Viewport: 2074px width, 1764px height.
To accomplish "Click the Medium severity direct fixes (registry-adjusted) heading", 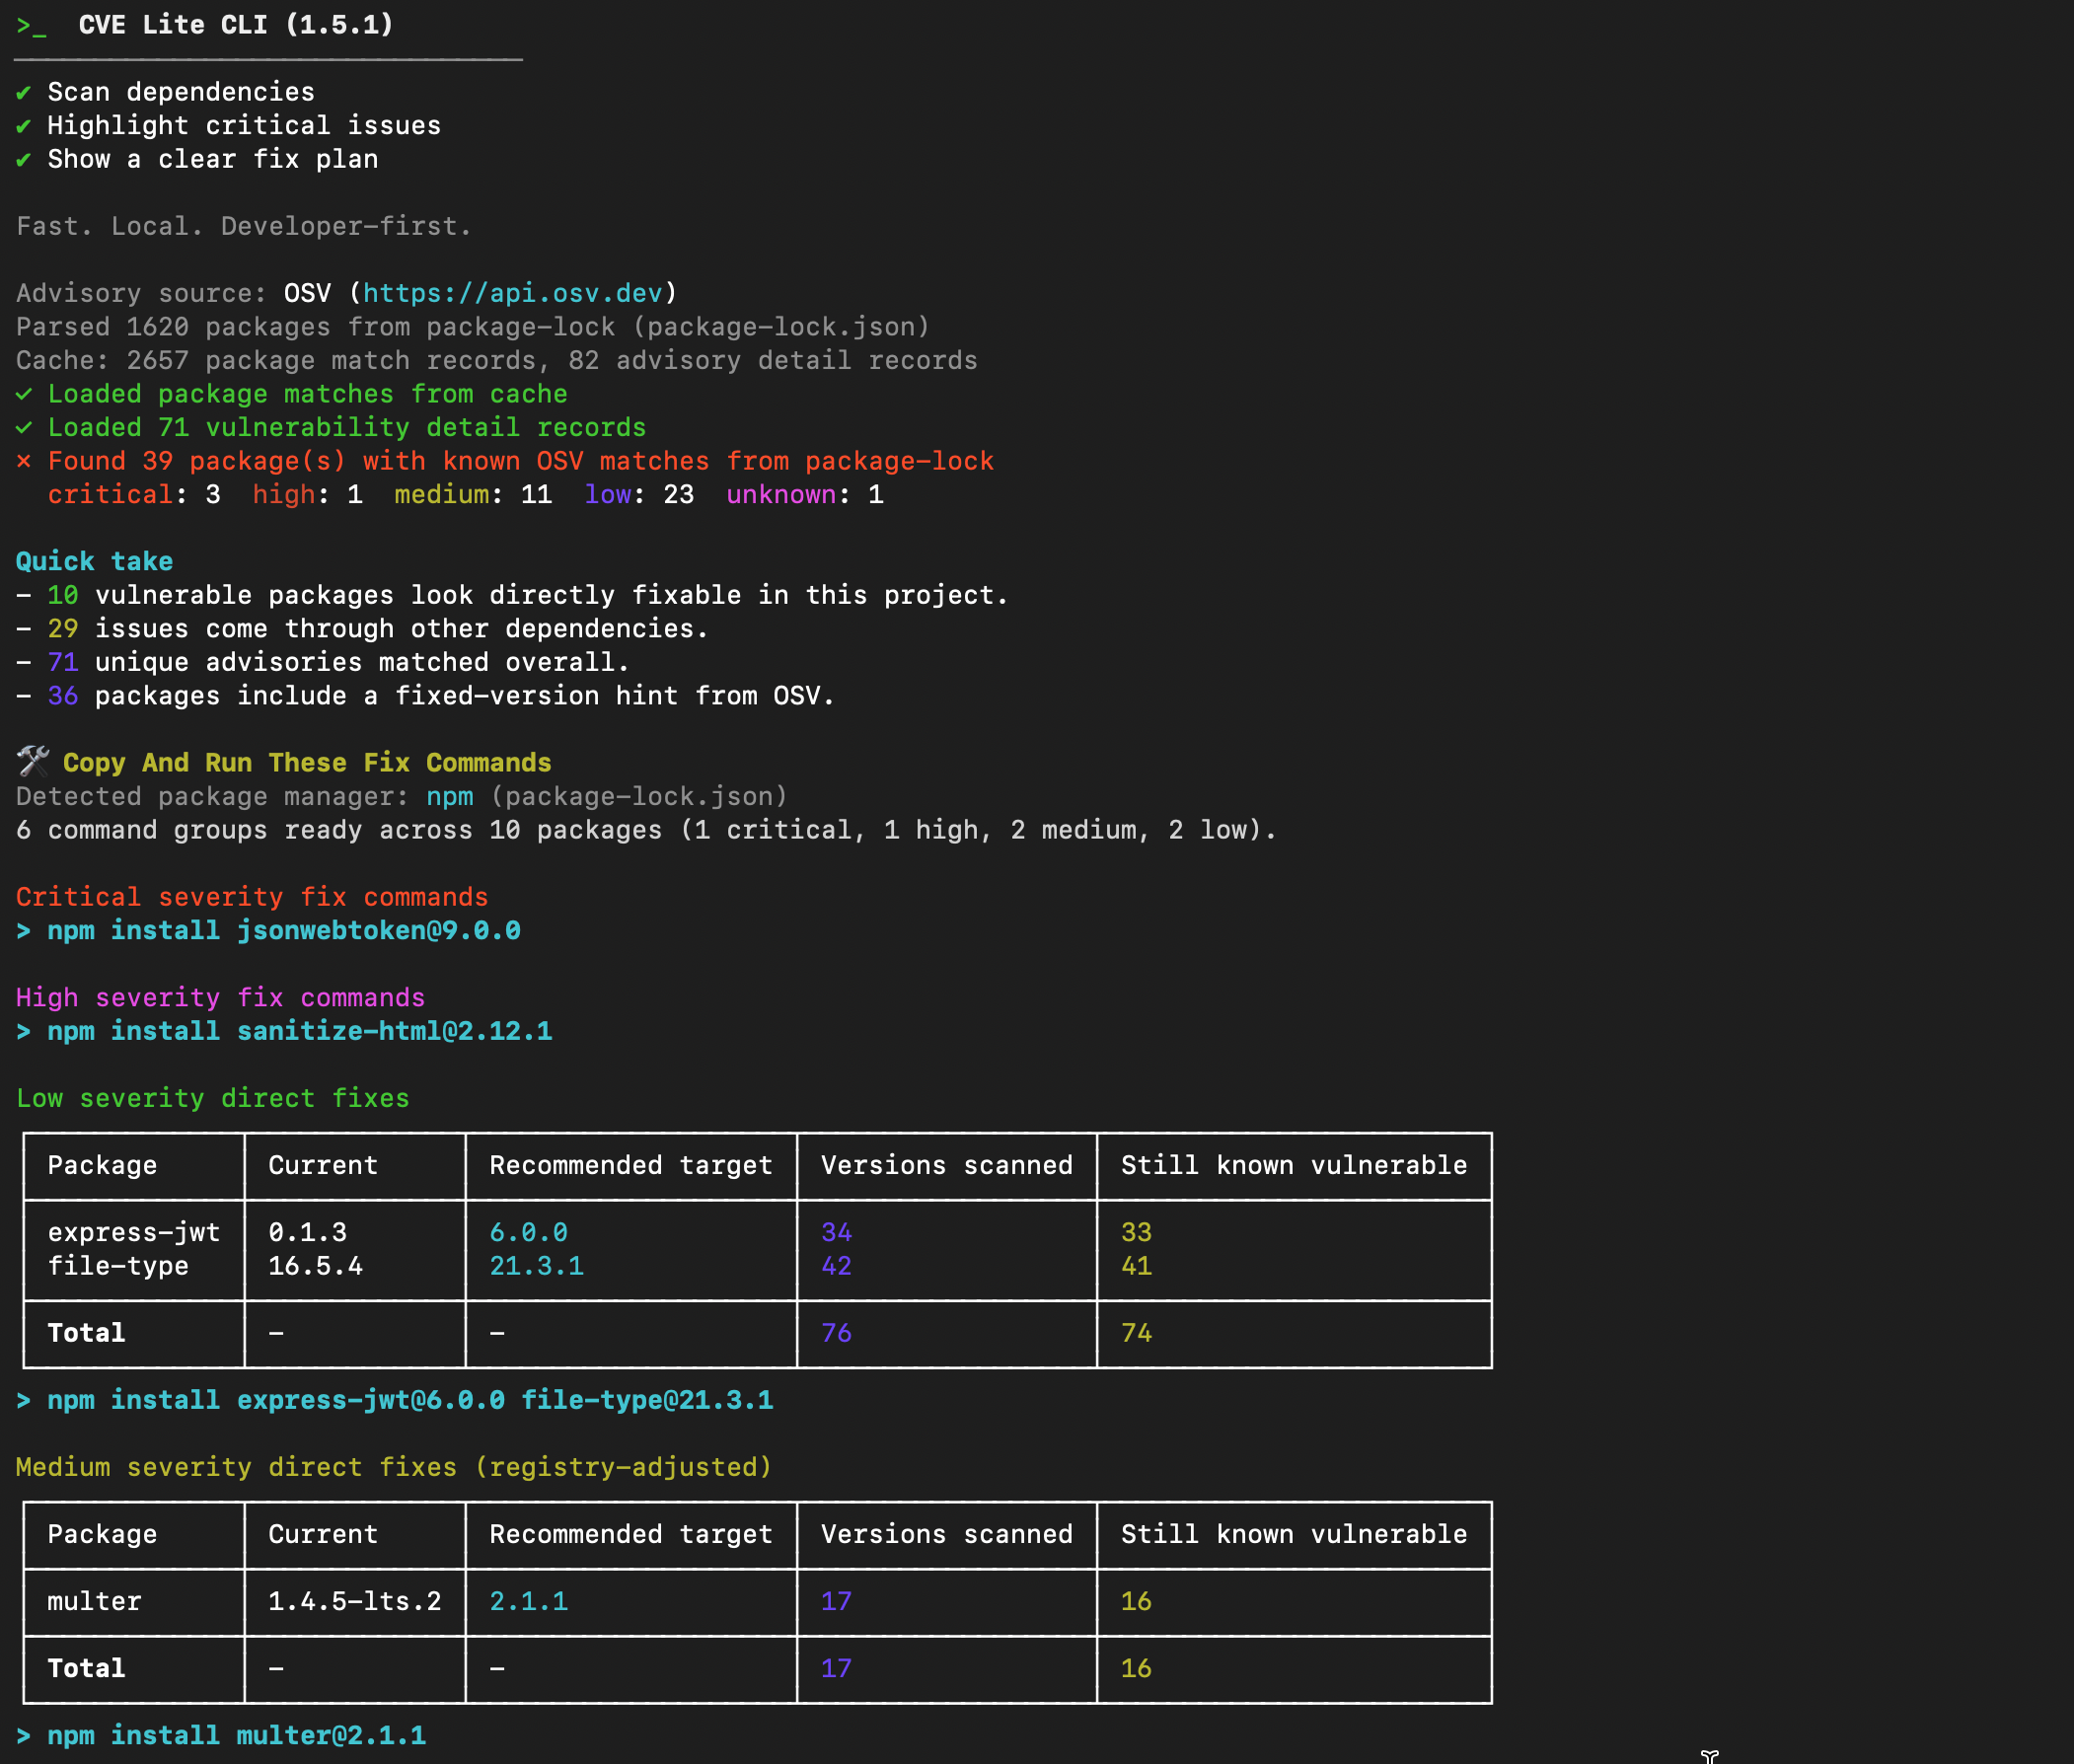I will click(x=394, y=1467).
